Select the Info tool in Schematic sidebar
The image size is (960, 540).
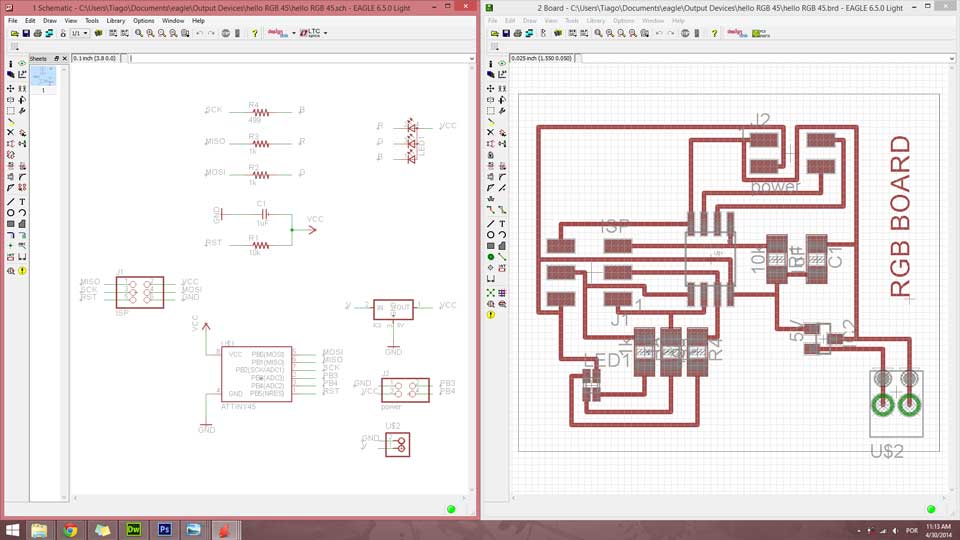click(10, 64)
